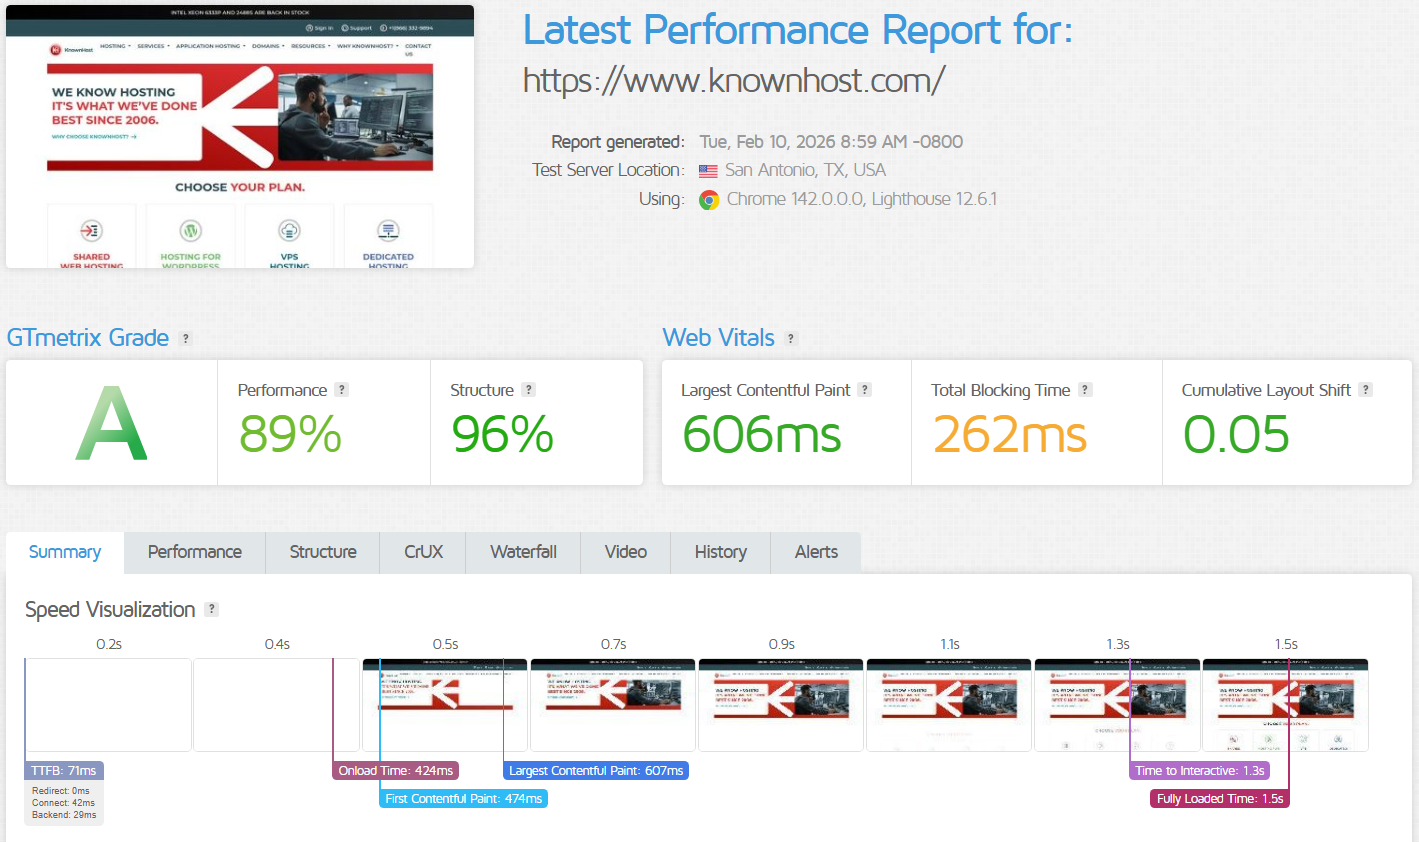Open the https://www.knownhost.com/ URL link
The height and width of the screenshot is (842, 1419).
734,80
